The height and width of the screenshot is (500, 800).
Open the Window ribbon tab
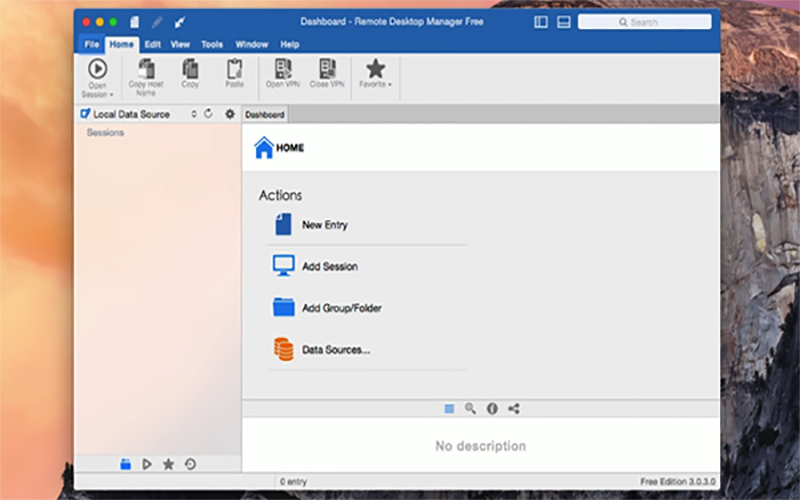coord(252,44)
